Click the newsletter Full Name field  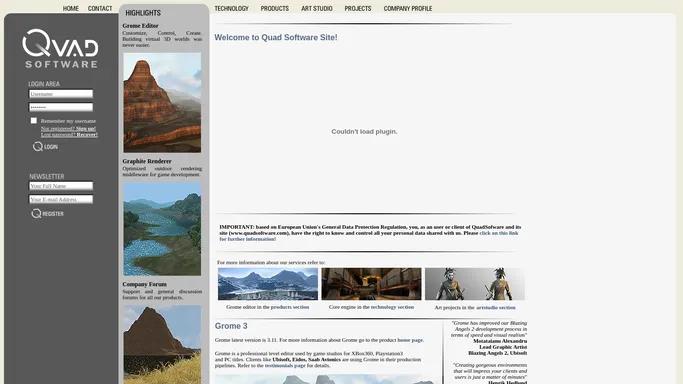[61, 186]
